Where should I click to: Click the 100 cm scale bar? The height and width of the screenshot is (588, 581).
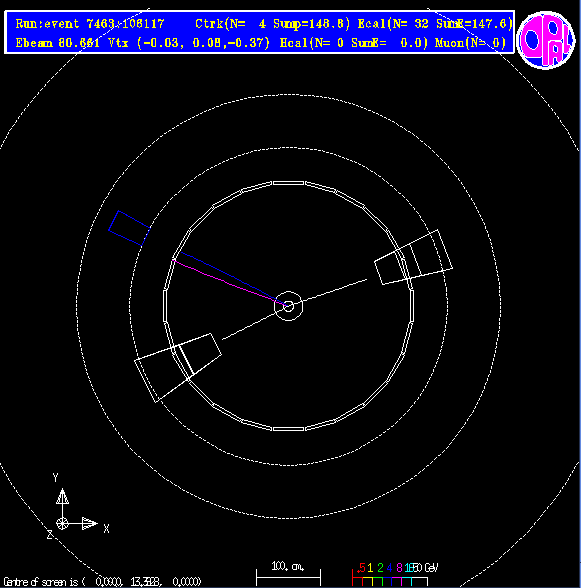point(288,574)
